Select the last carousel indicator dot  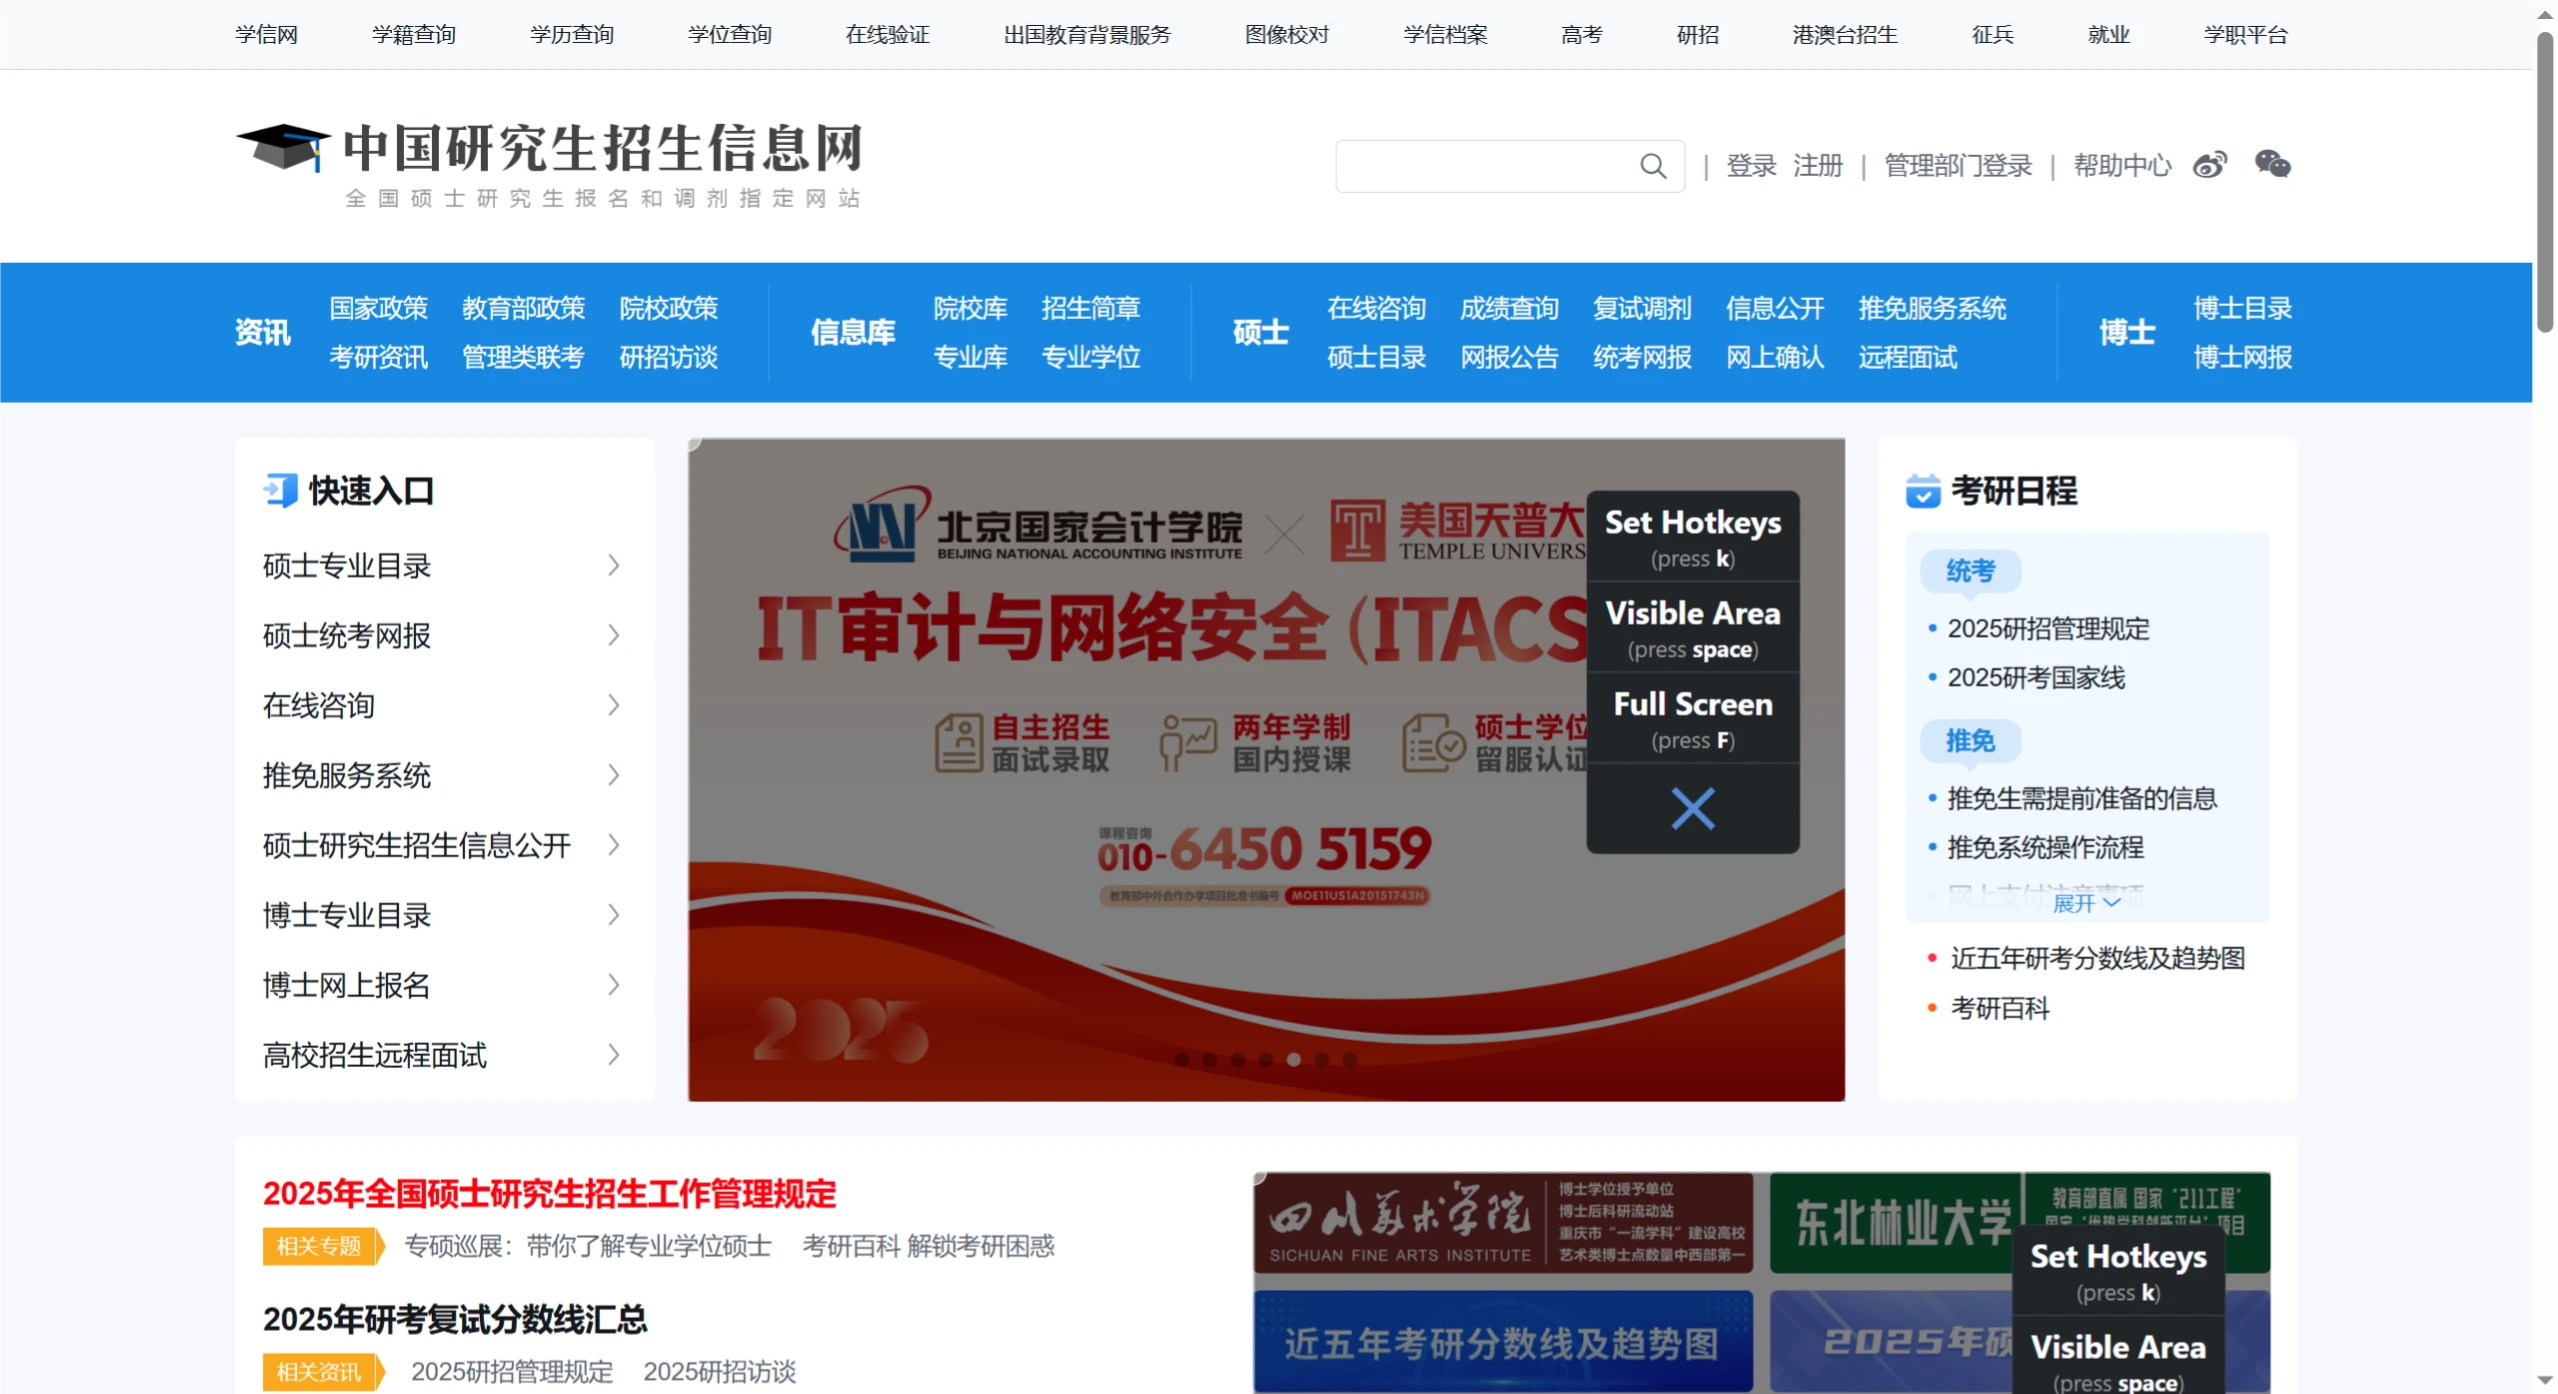(x=1350, y=1059)
